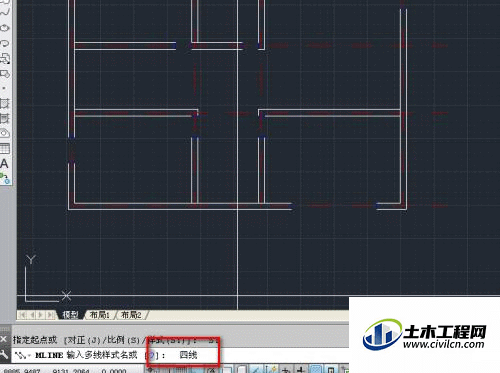Open the Hatch tool

click(x=5, y=104)
